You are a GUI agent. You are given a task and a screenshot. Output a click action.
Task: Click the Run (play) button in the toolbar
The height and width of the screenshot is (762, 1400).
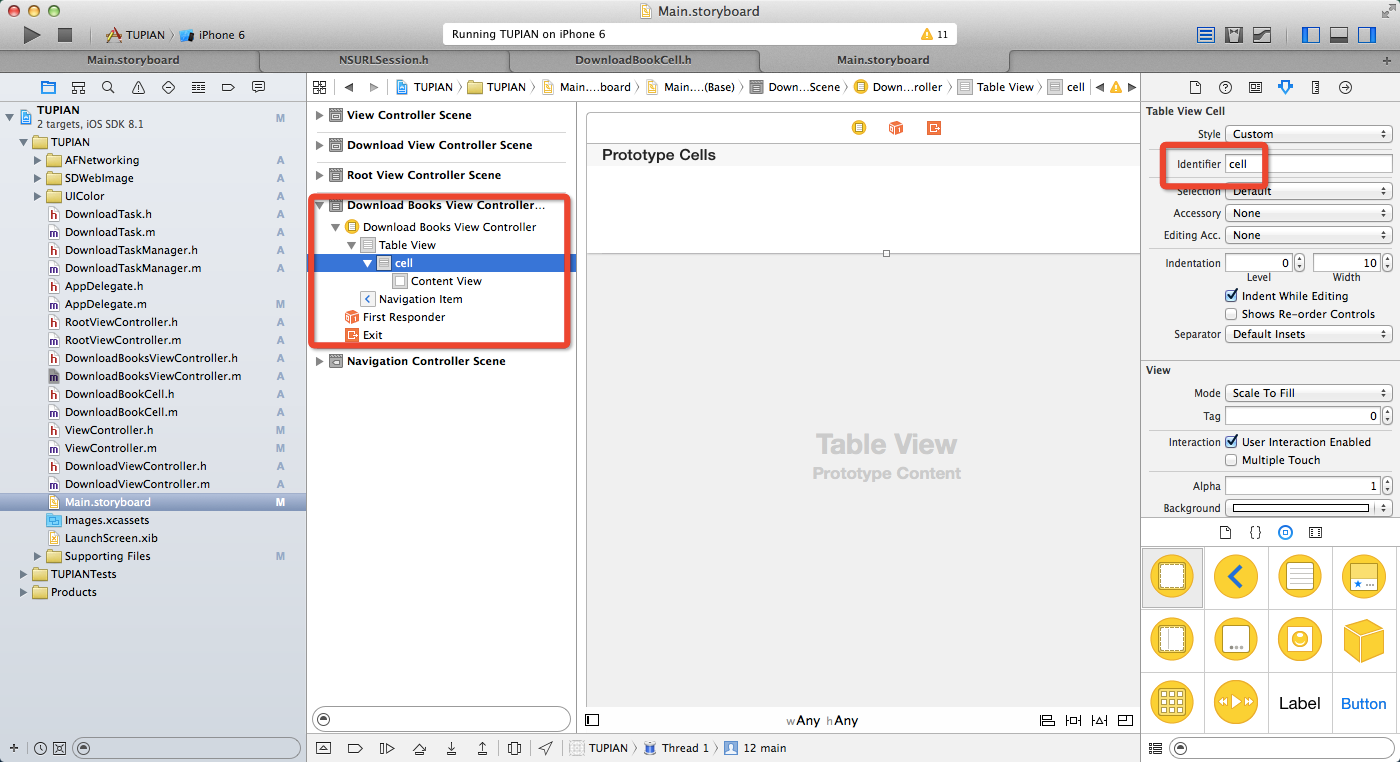click(32, 35)
